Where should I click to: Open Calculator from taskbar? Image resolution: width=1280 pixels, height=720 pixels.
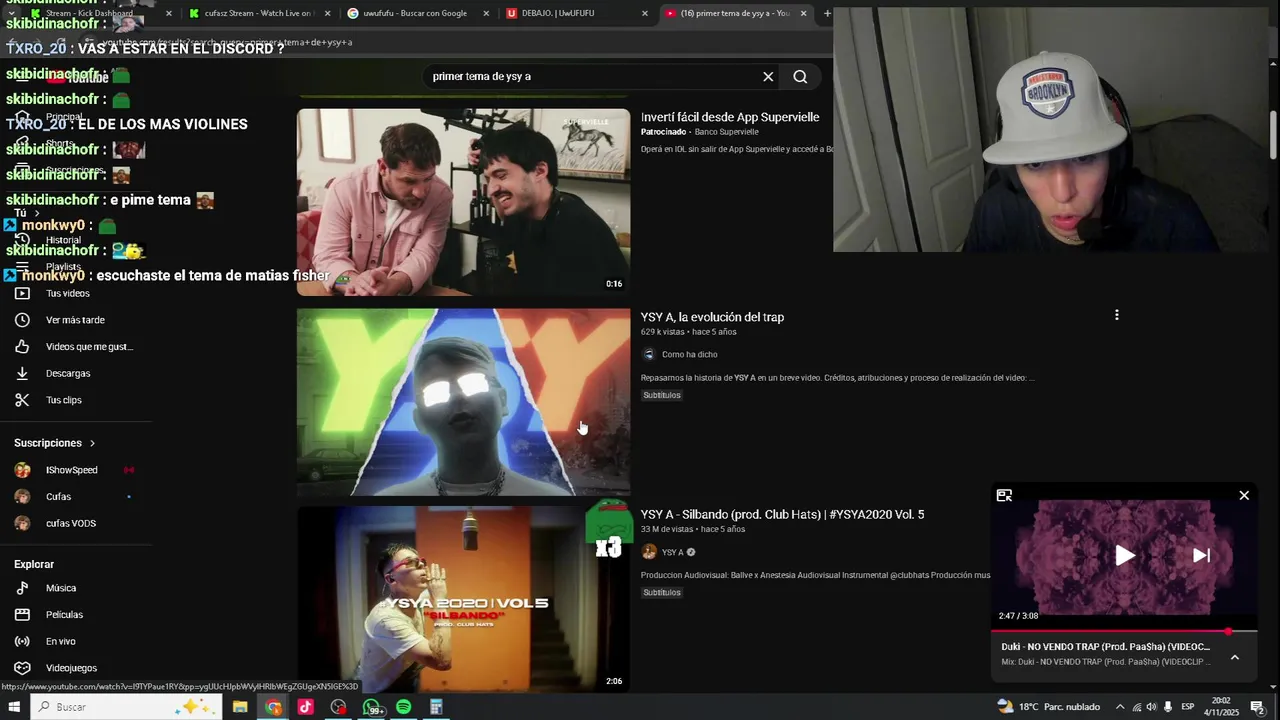coord(436,707)
